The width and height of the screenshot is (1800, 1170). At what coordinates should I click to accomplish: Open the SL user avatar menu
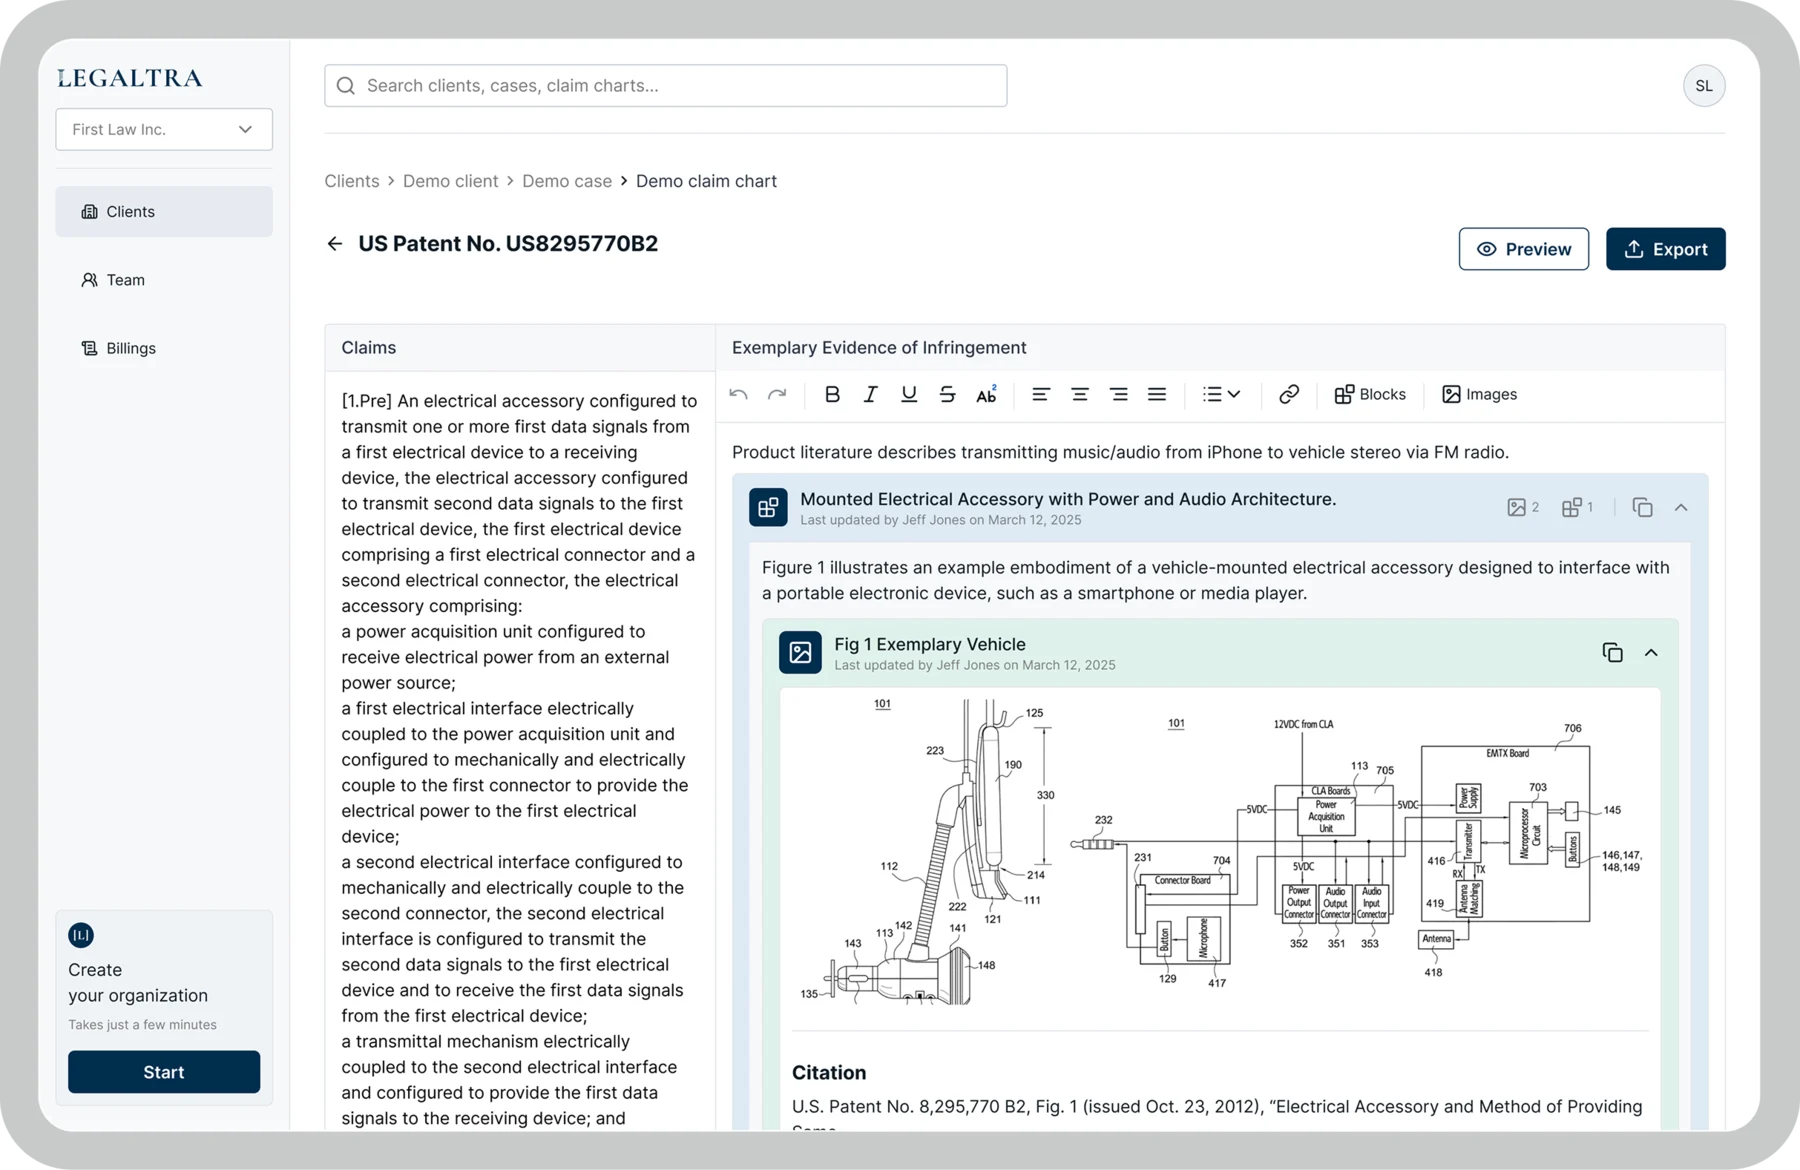[x=1704, y=86]
